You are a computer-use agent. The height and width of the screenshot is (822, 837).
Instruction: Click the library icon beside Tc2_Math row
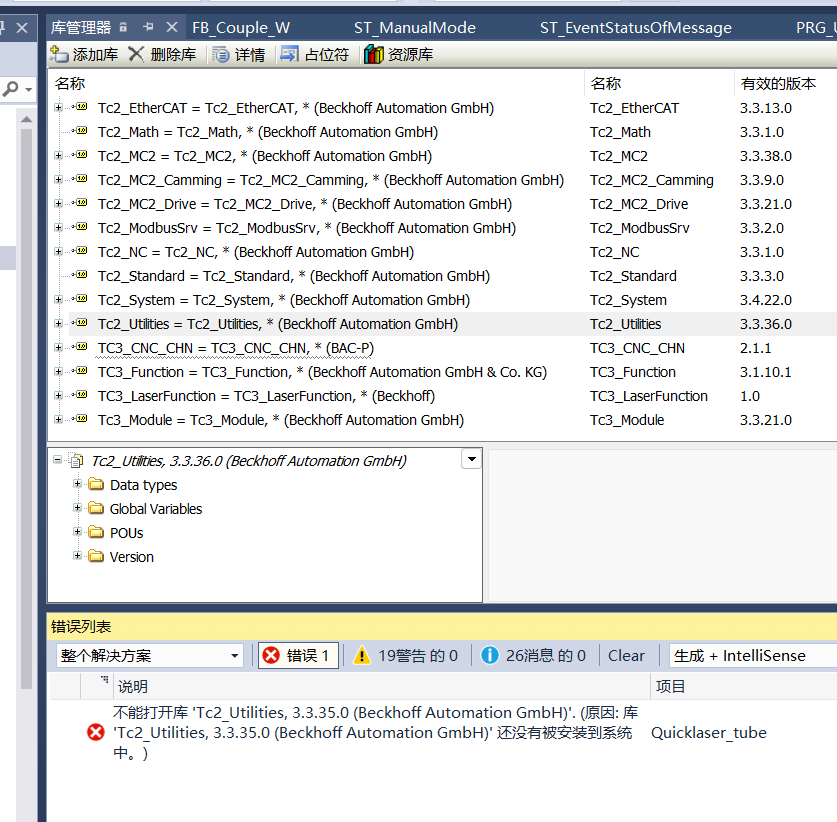82,130
